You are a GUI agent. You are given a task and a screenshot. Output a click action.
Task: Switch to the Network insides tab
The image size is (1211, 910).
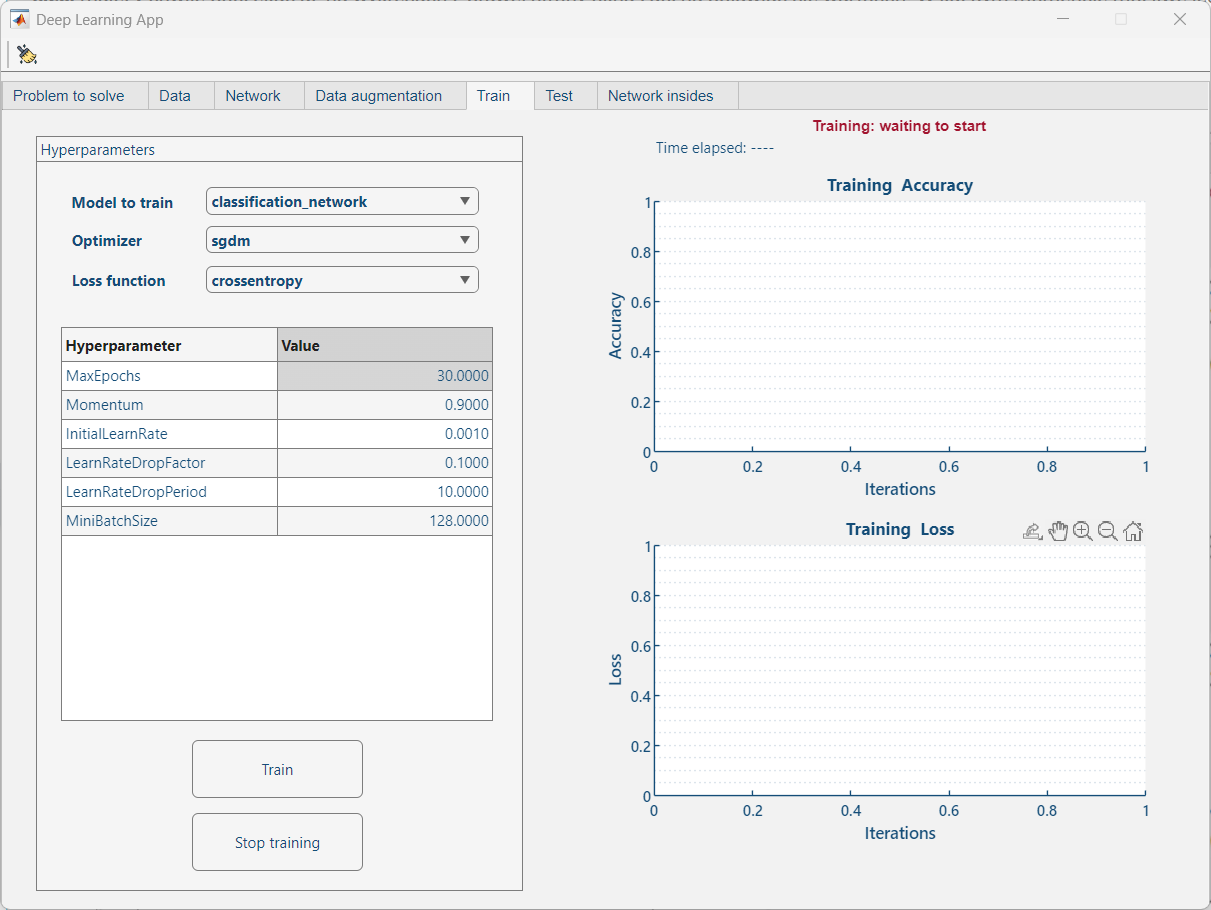coord(660,96)
